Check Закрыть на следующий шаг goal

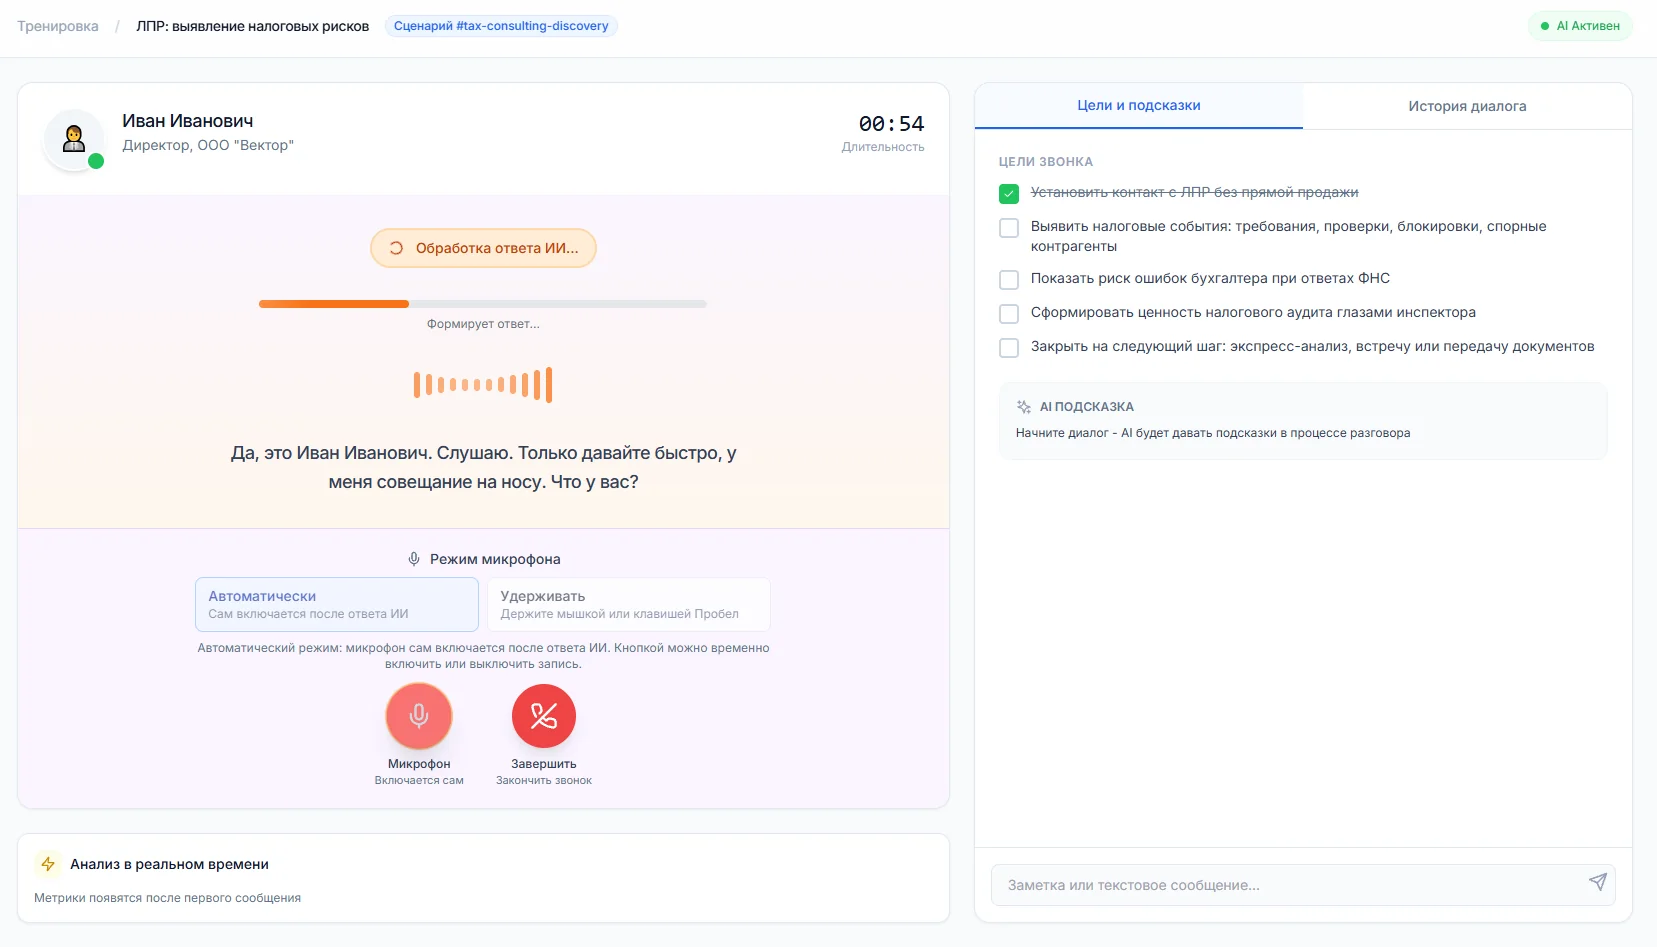[1009, 348]
